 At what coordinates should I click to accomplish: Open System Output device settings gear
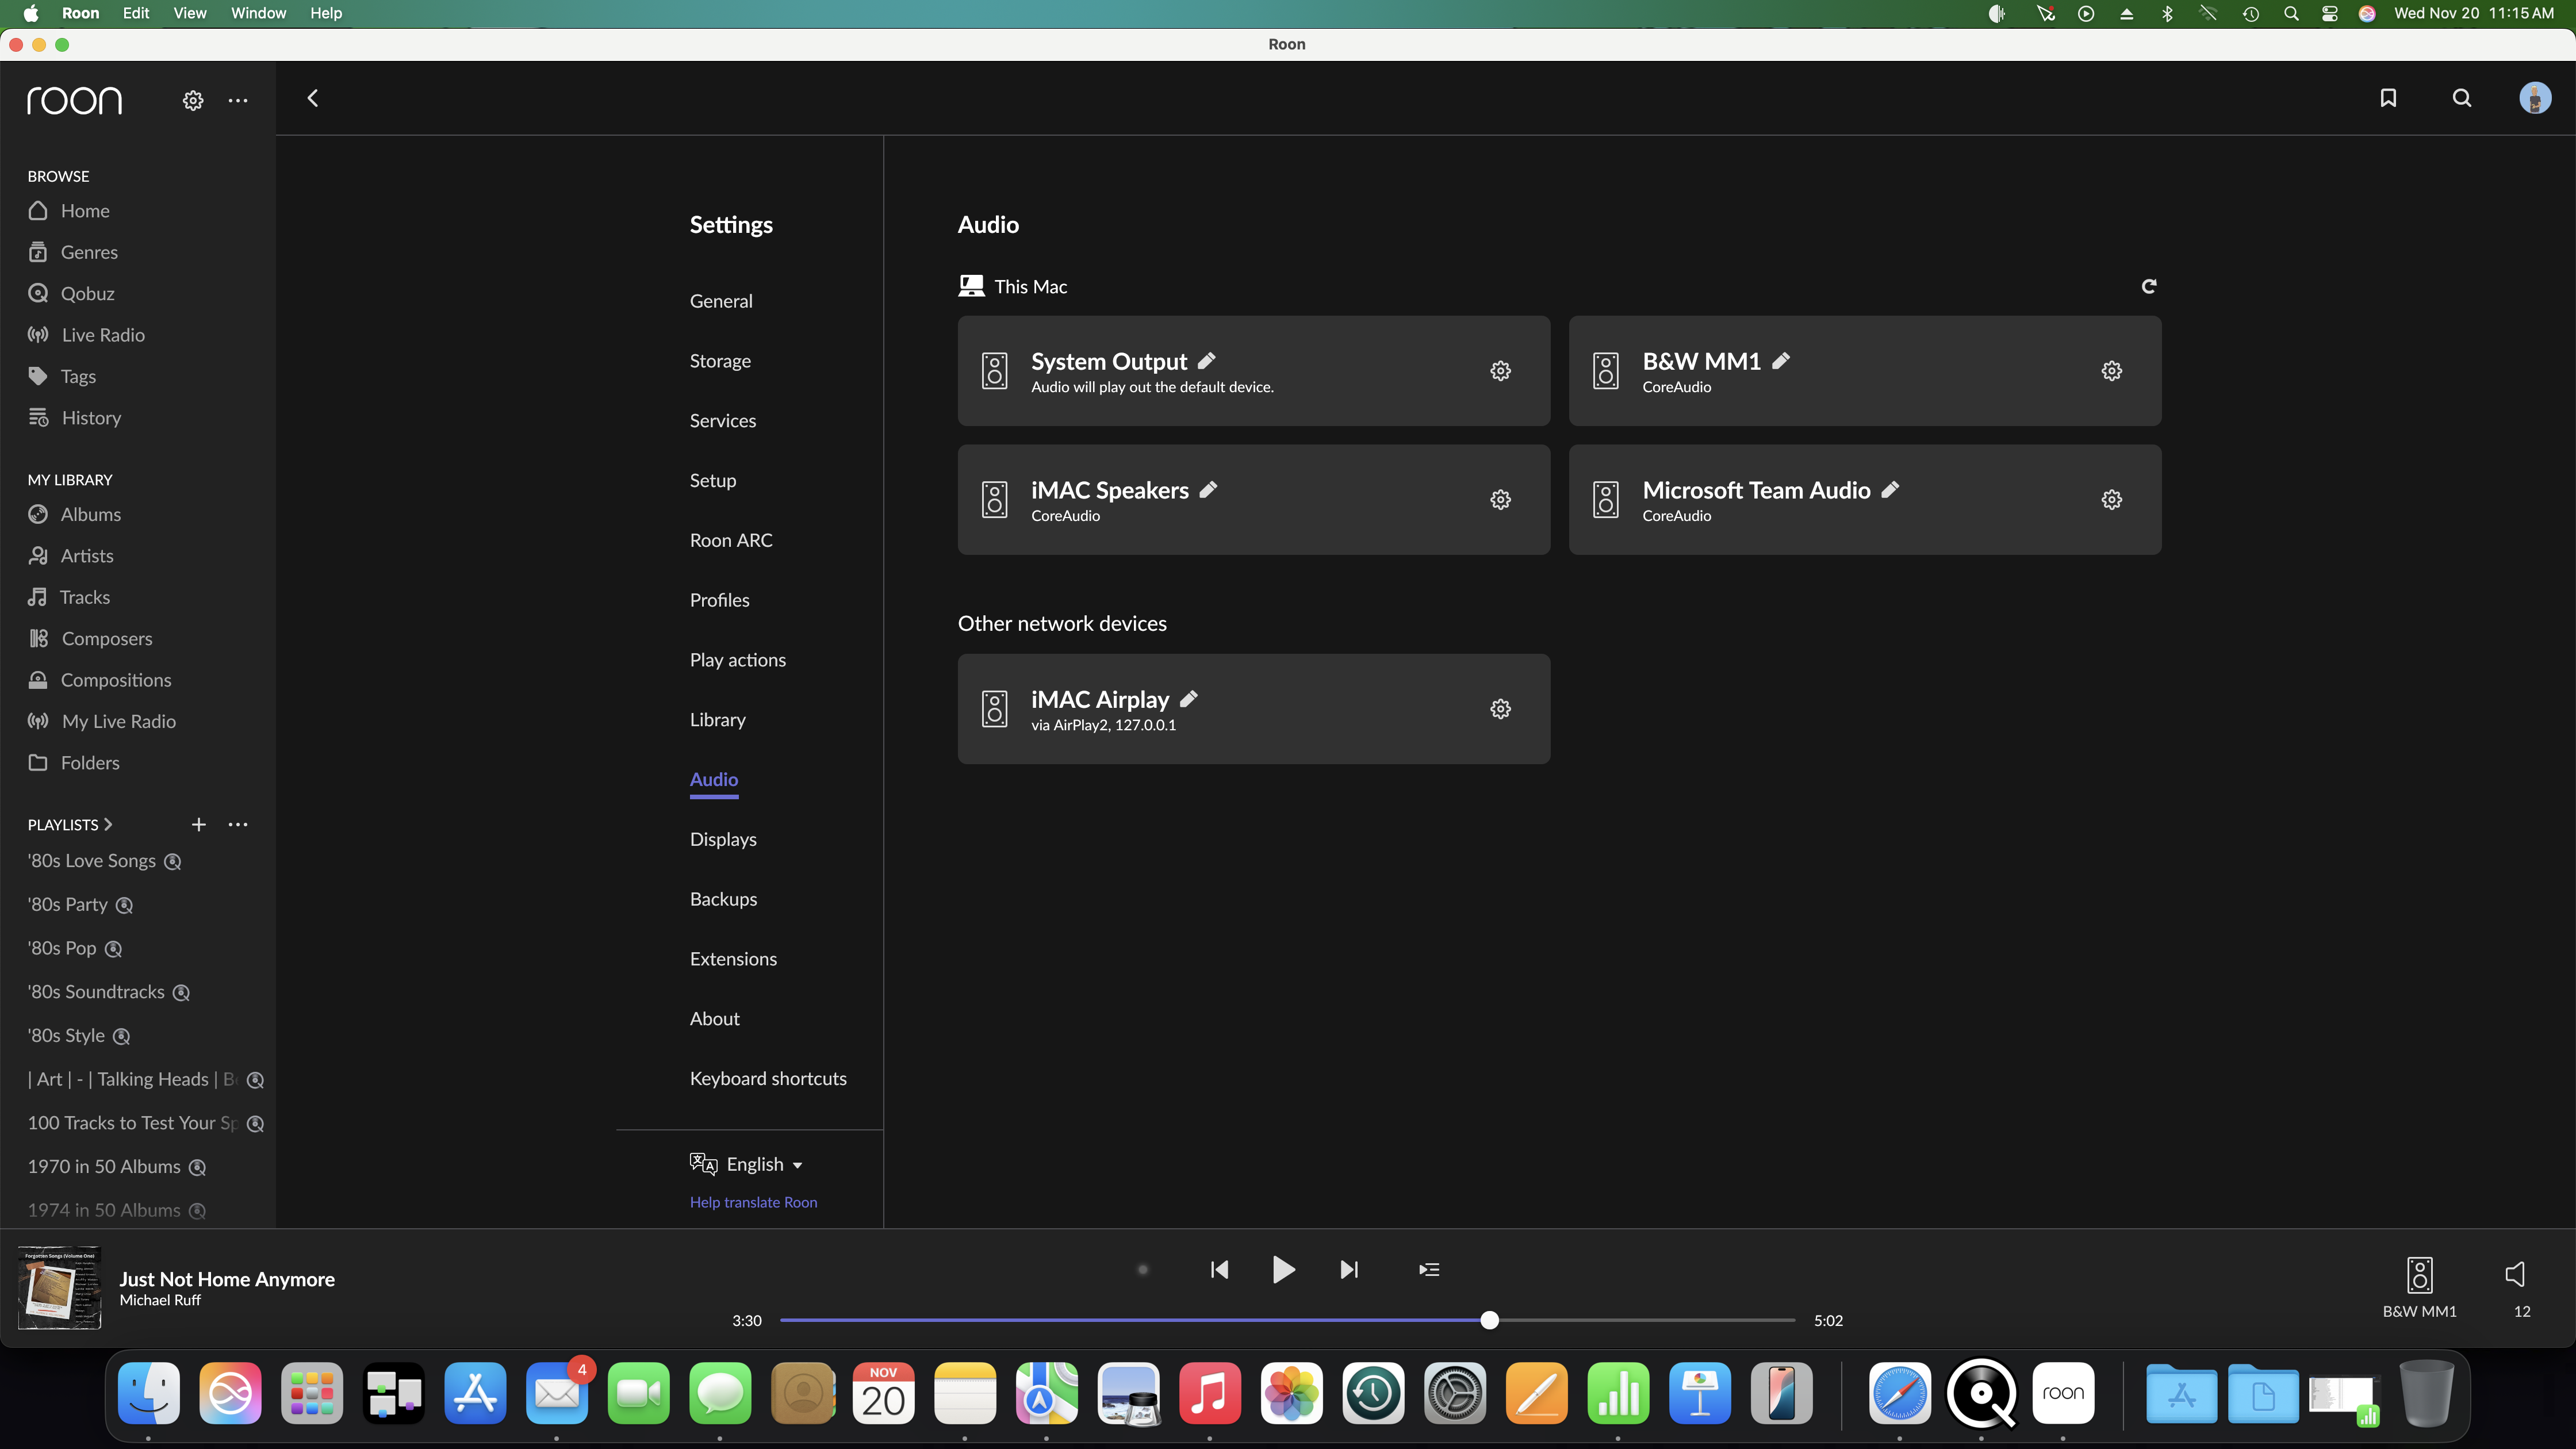tap(1500, 371)
